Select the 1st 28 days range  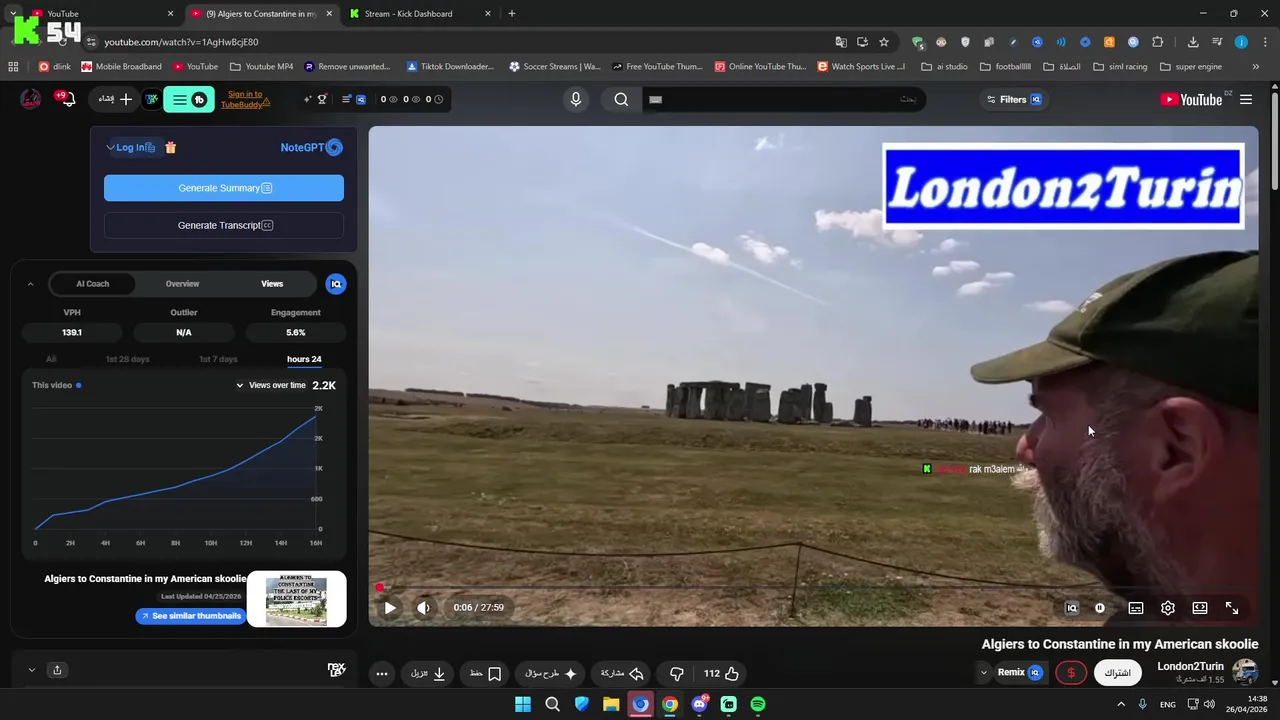[x=128, y=359]
